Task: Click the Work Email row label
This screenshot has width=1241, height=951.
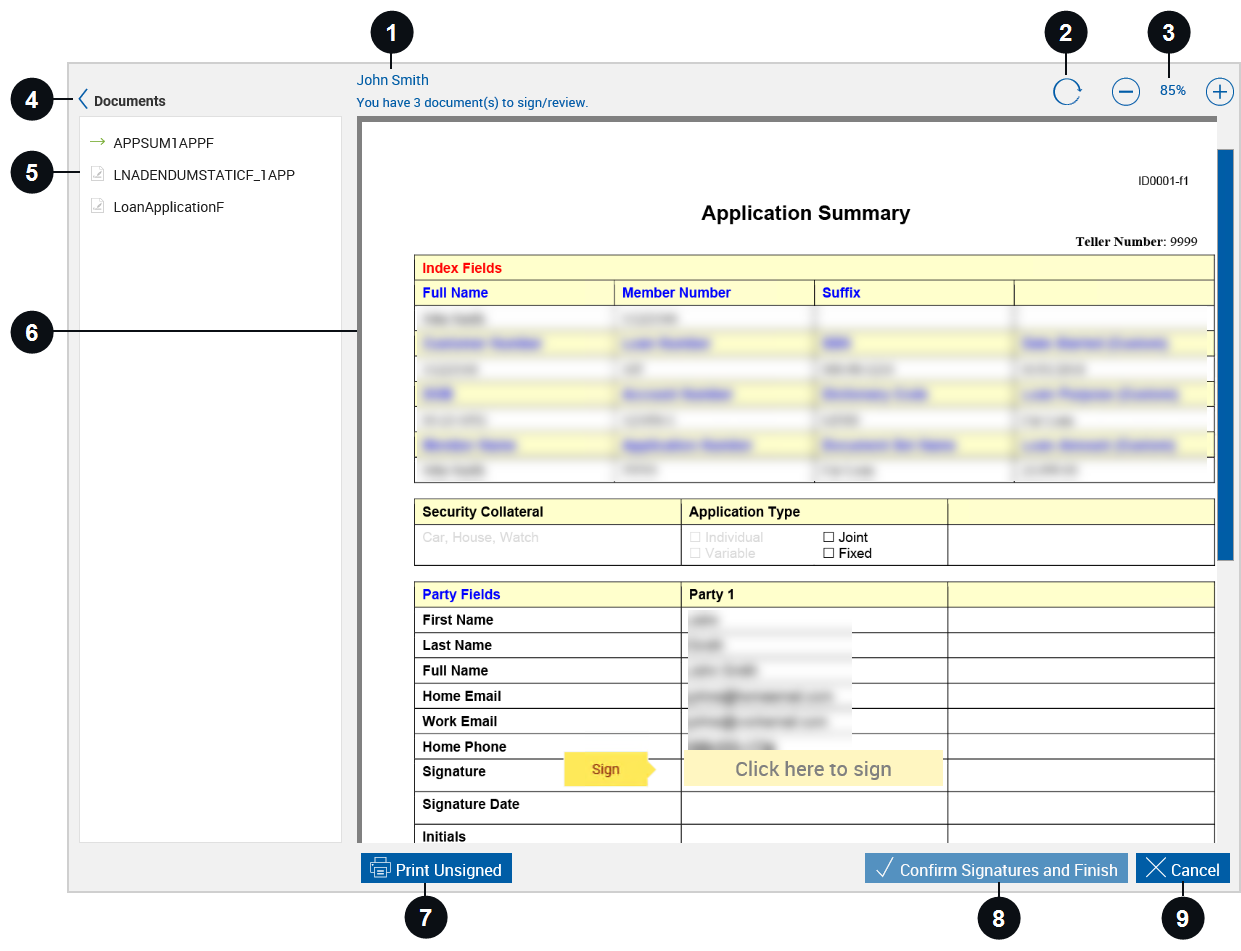Action: pyautogui.click(x=460, y=721)
